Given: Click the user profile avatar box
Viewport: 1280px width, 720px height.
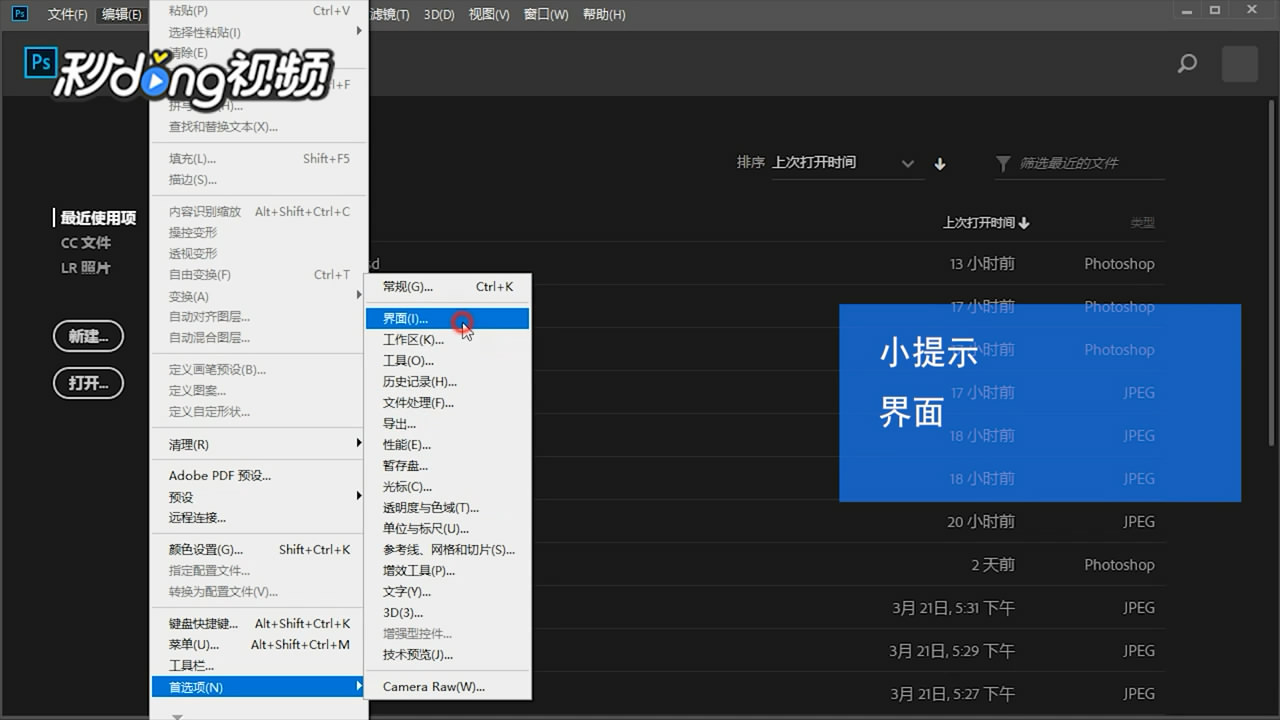Looking at the screenshot, I should tap(1240, 64).
